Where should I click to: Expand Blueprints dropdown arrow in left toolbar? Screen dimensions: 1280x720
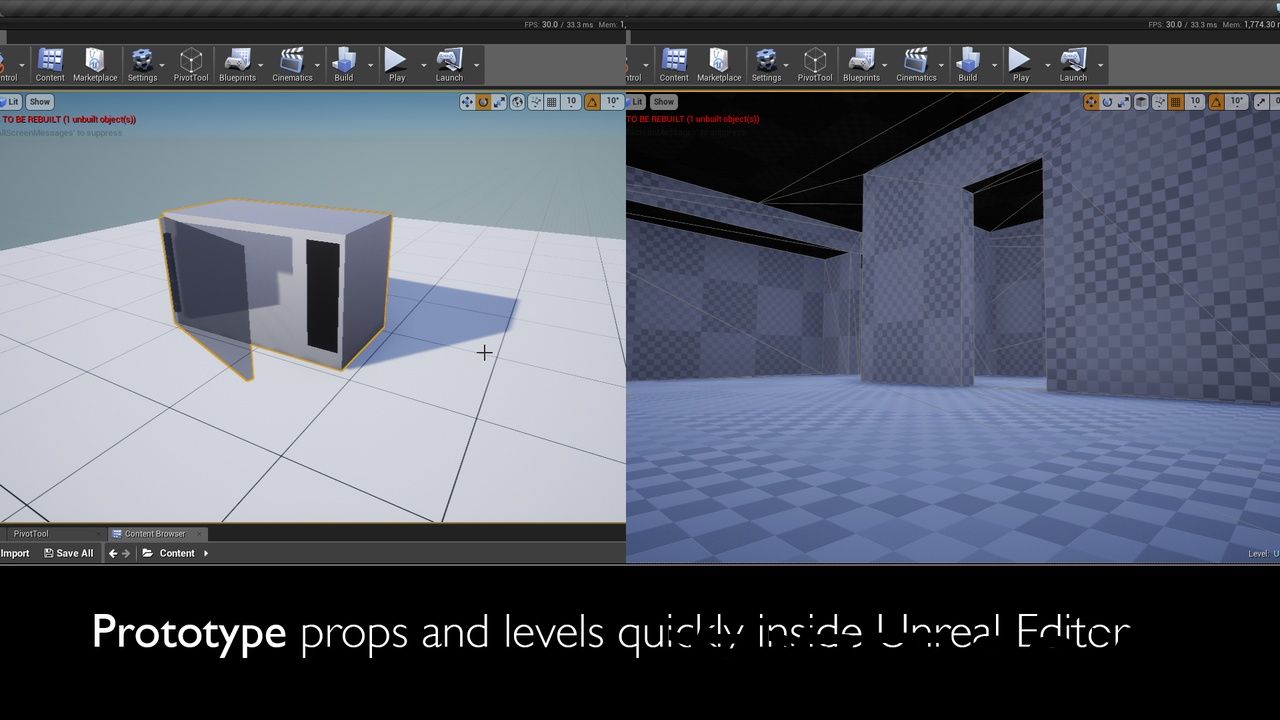(x=265, y=65)
